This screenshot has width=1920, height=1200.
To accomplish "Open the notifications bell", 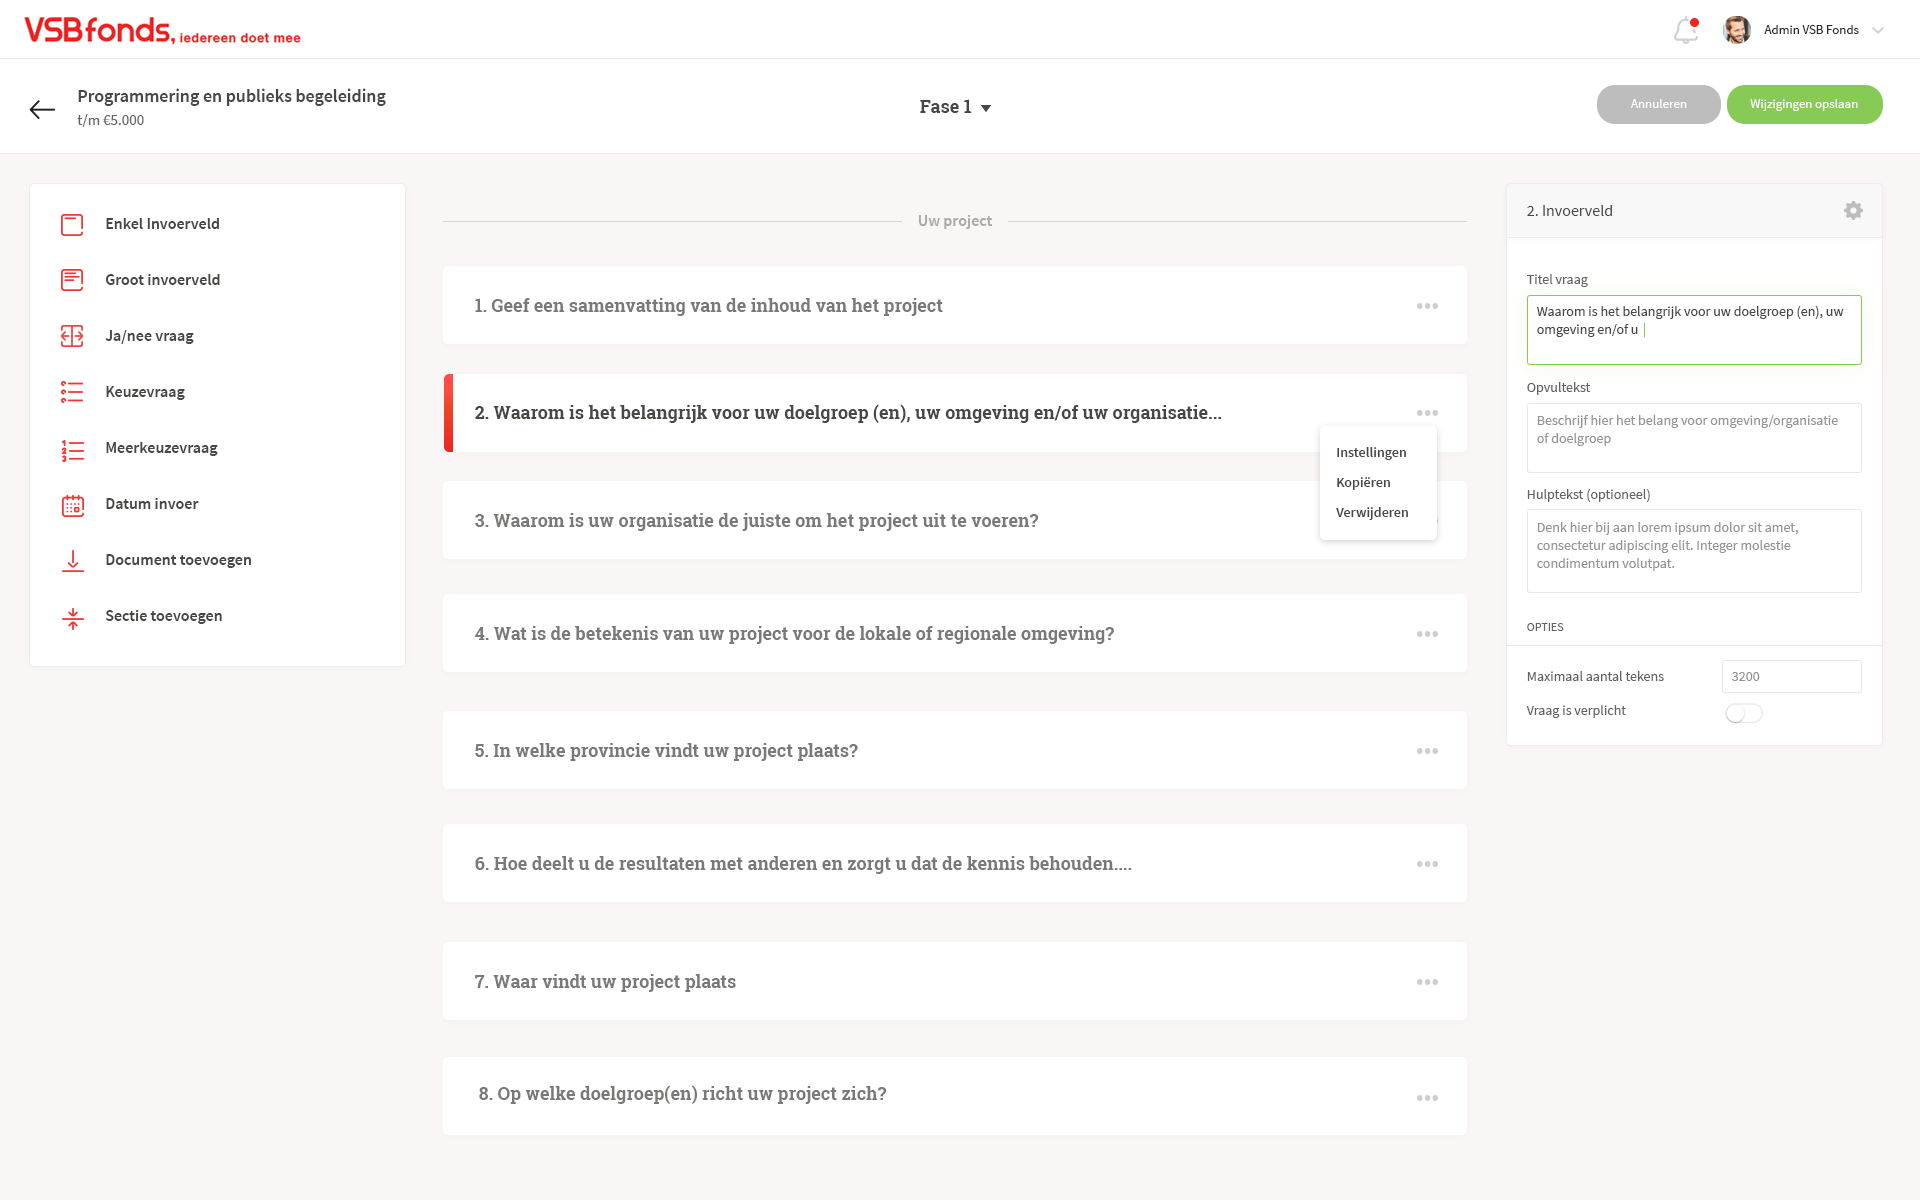I will click(1686, 31).
